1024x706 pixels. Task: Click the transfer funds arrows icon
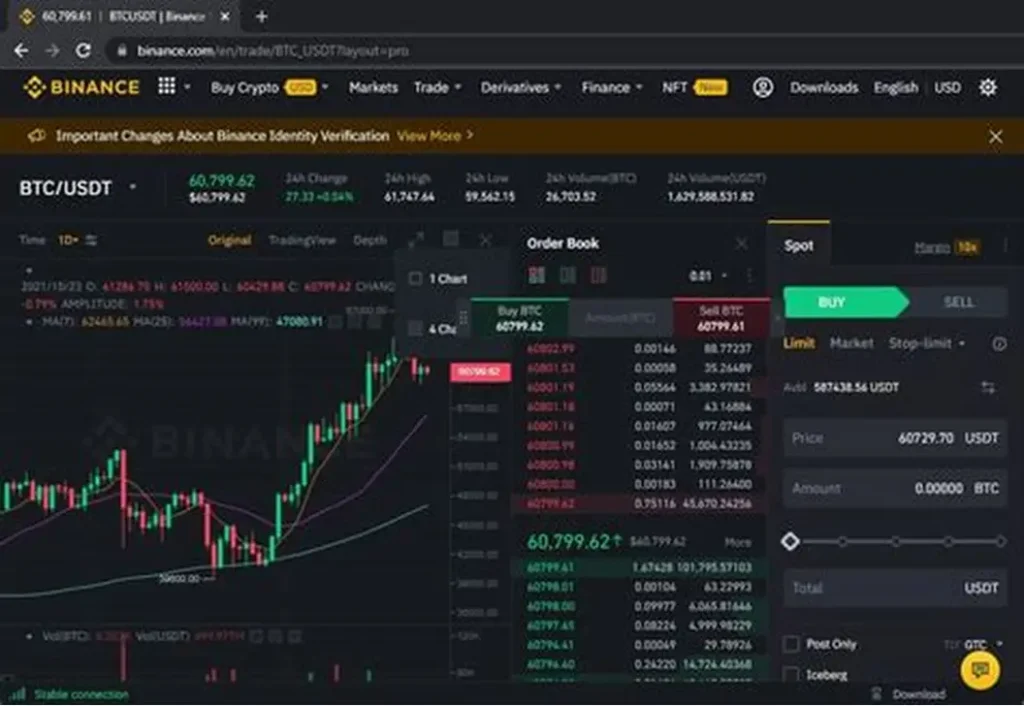(x=988, y=387)
